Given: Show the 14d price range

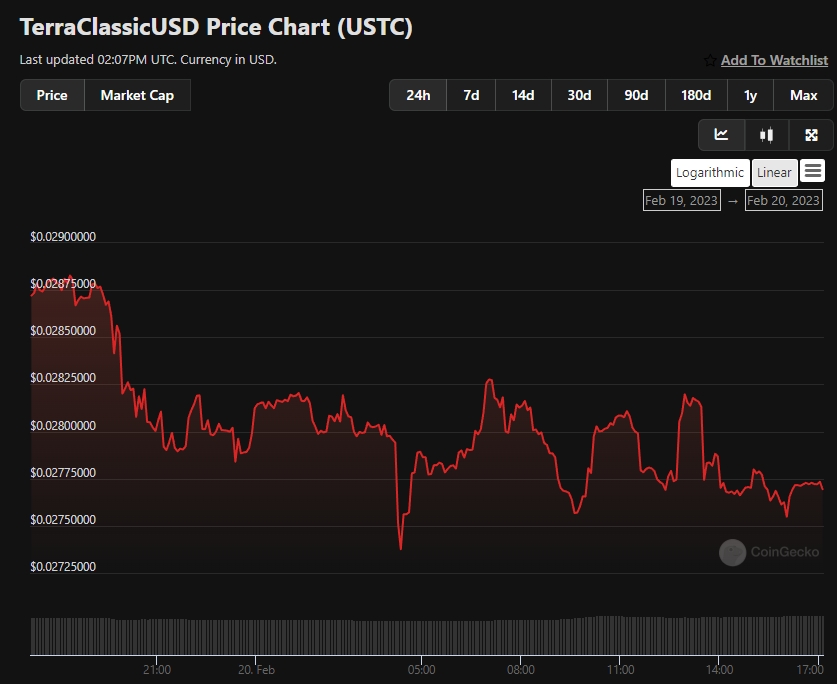Looking at the screenshot, I should pos(523,95).
